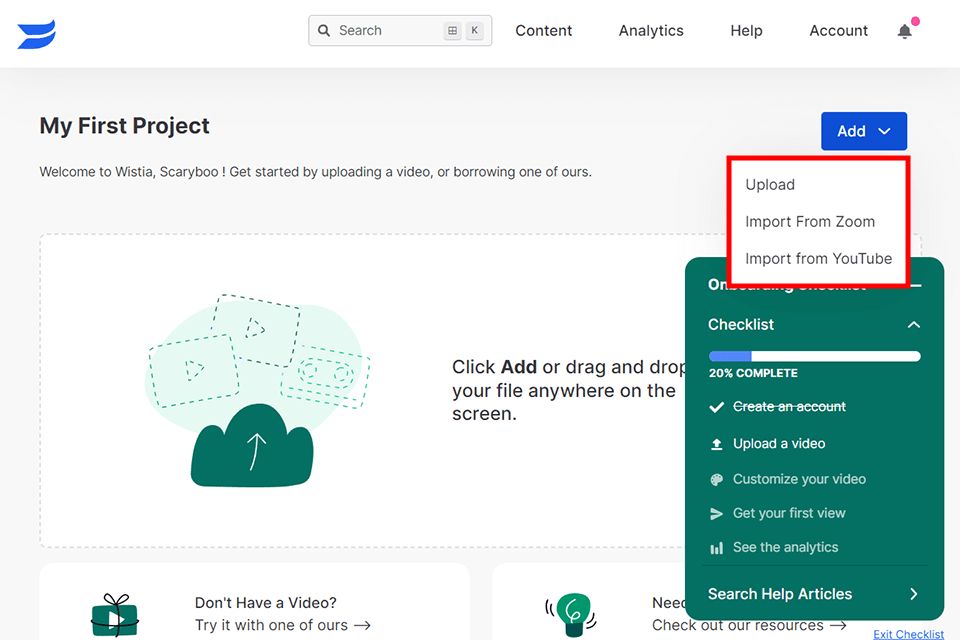Click Customize your video checklist item
The width and height of the screenshot is (960, 640).
pos(799,480)
